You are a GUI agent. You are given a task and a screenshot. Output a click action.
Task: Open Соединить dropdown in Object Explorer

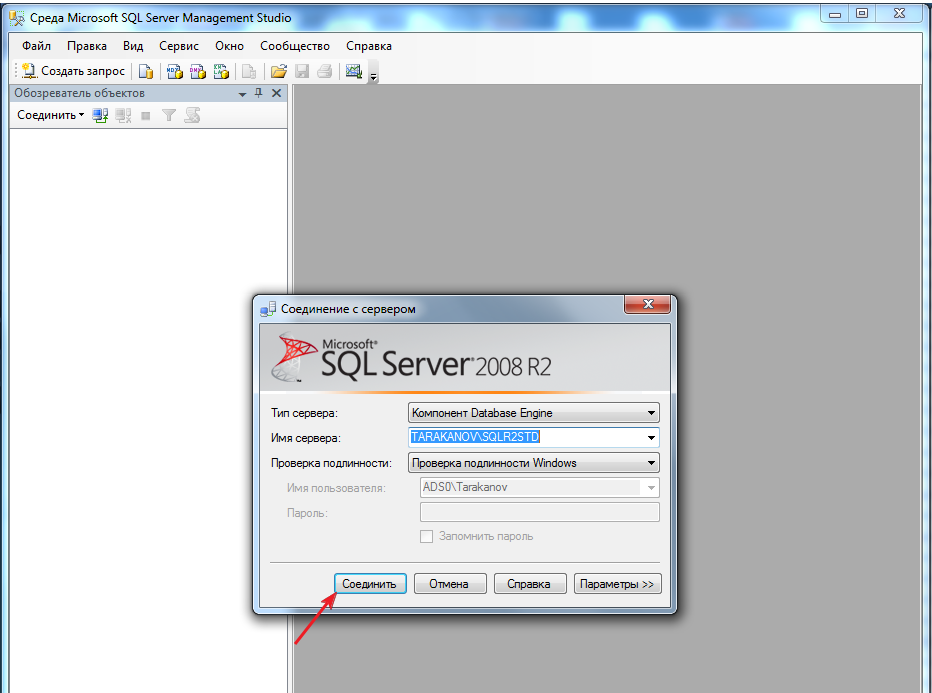click(51, 115)
